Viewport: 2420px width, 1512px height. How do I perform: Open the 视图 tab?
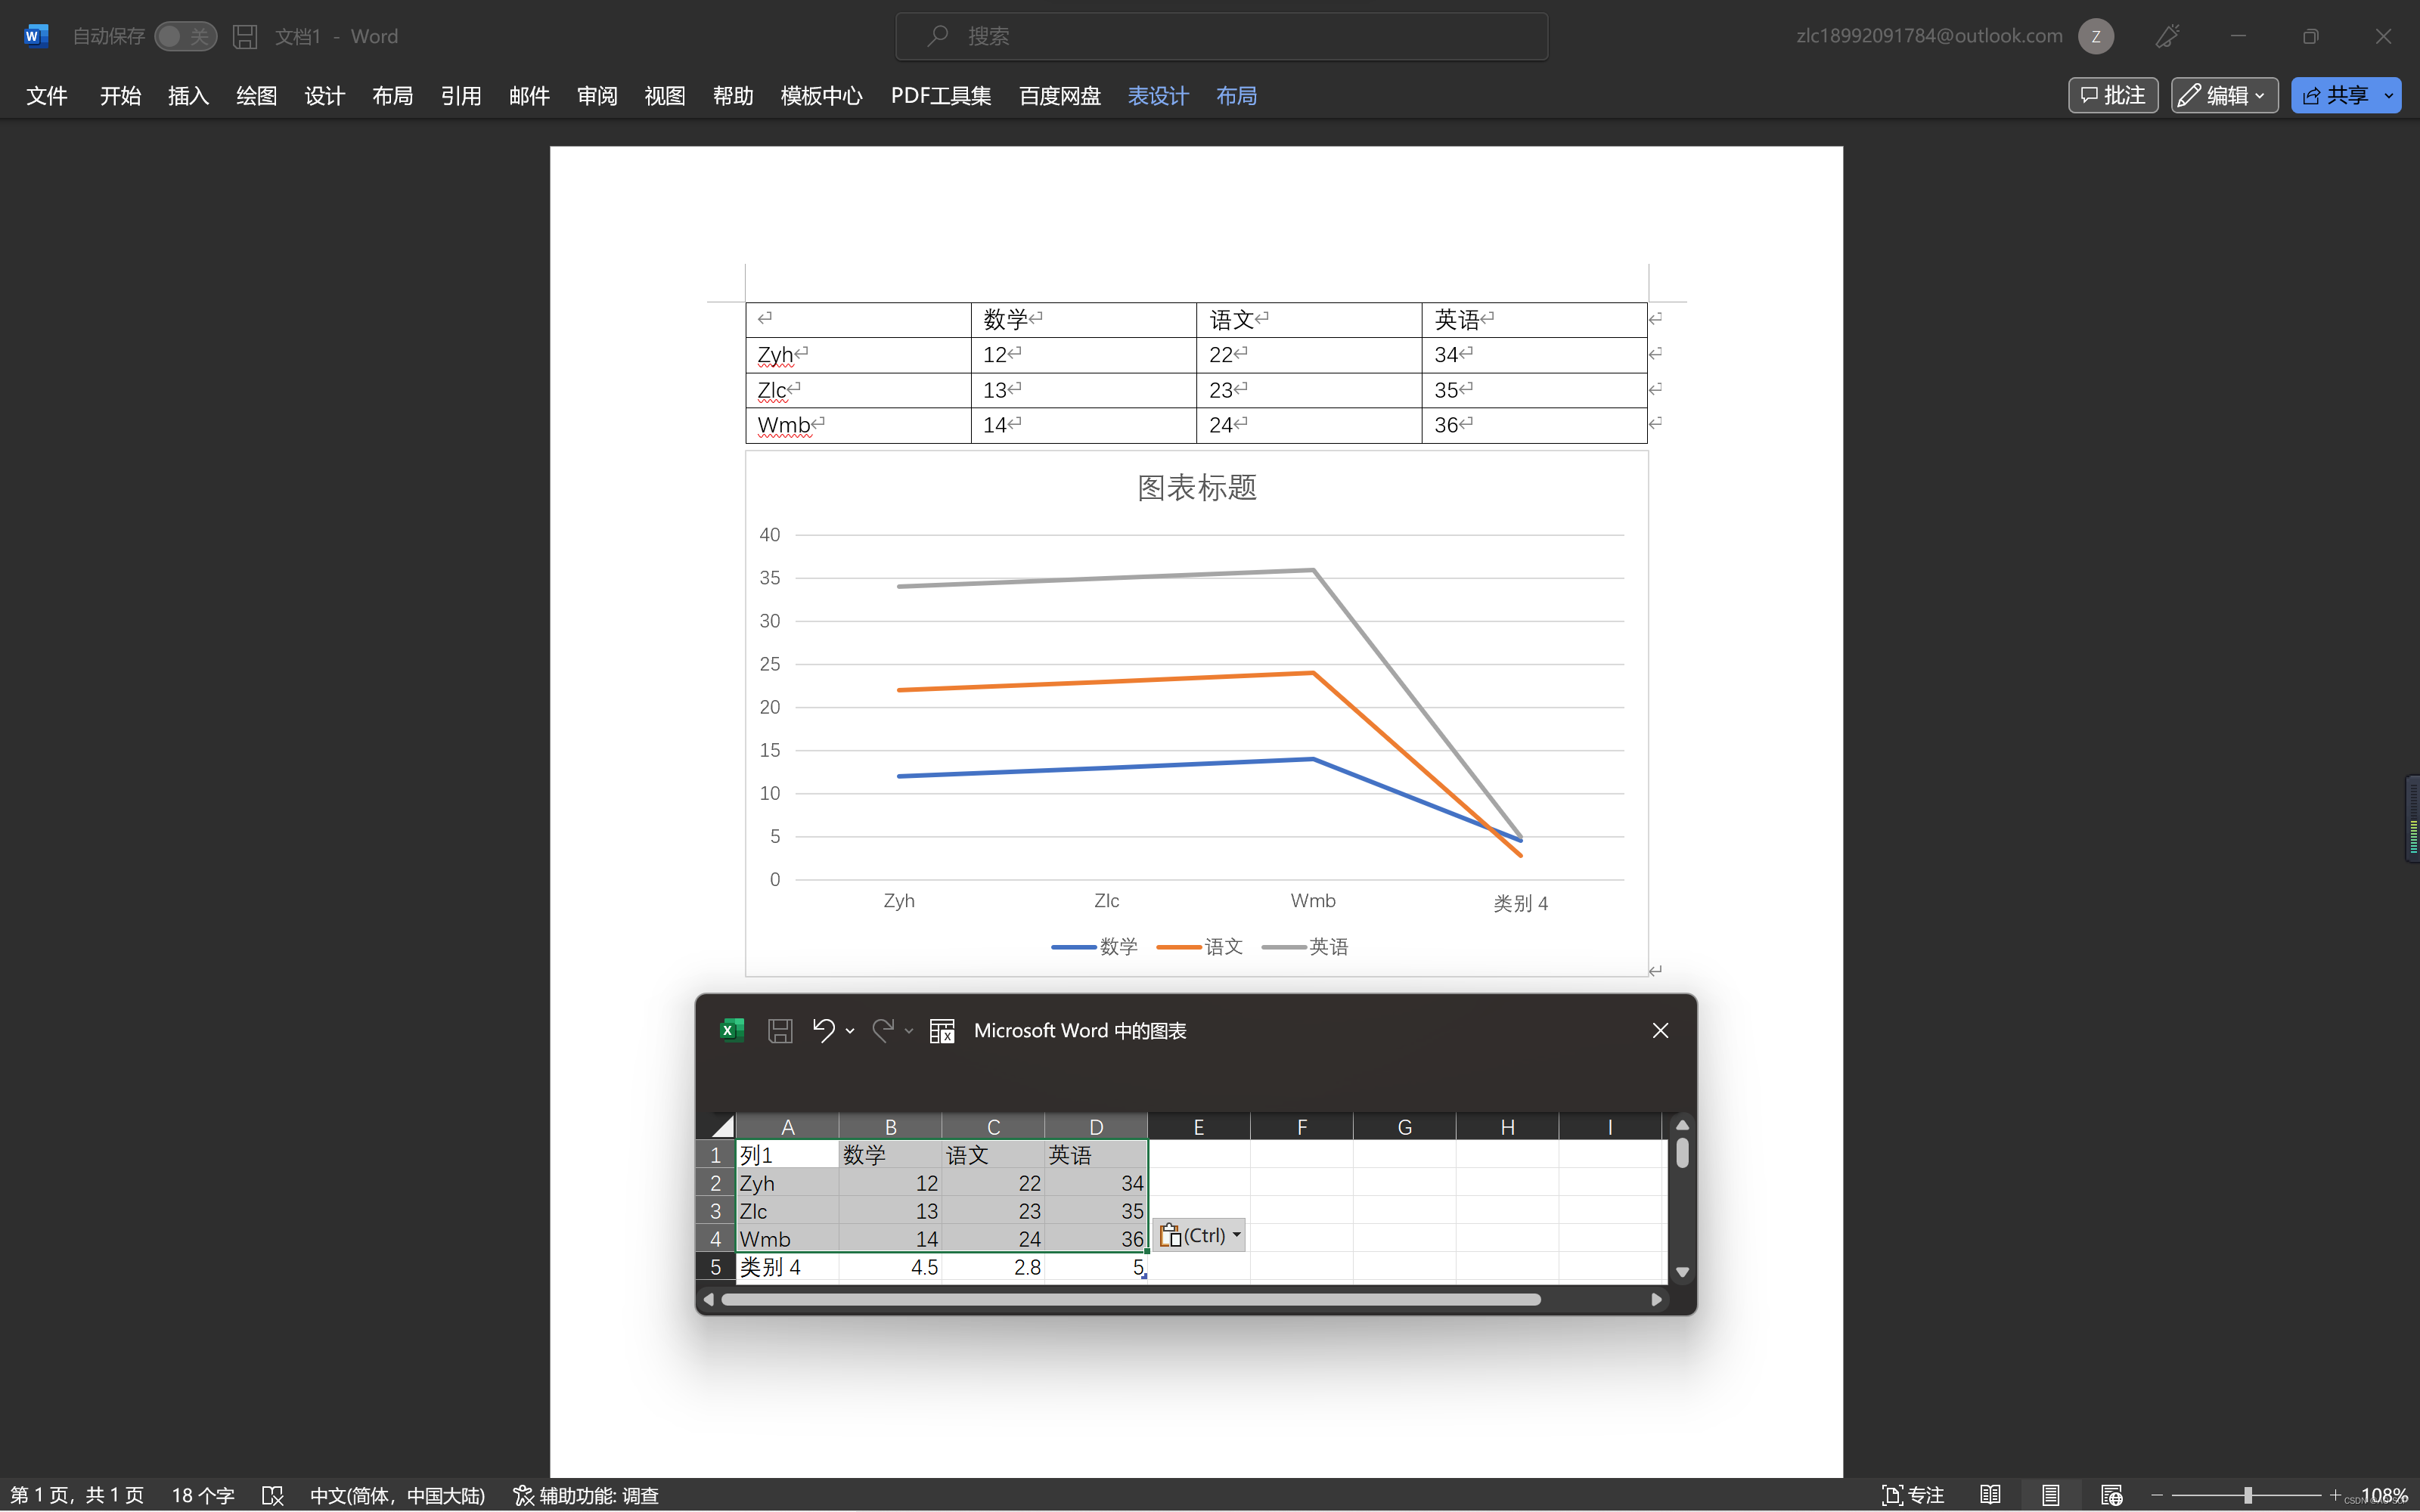[x=665, y=95]
